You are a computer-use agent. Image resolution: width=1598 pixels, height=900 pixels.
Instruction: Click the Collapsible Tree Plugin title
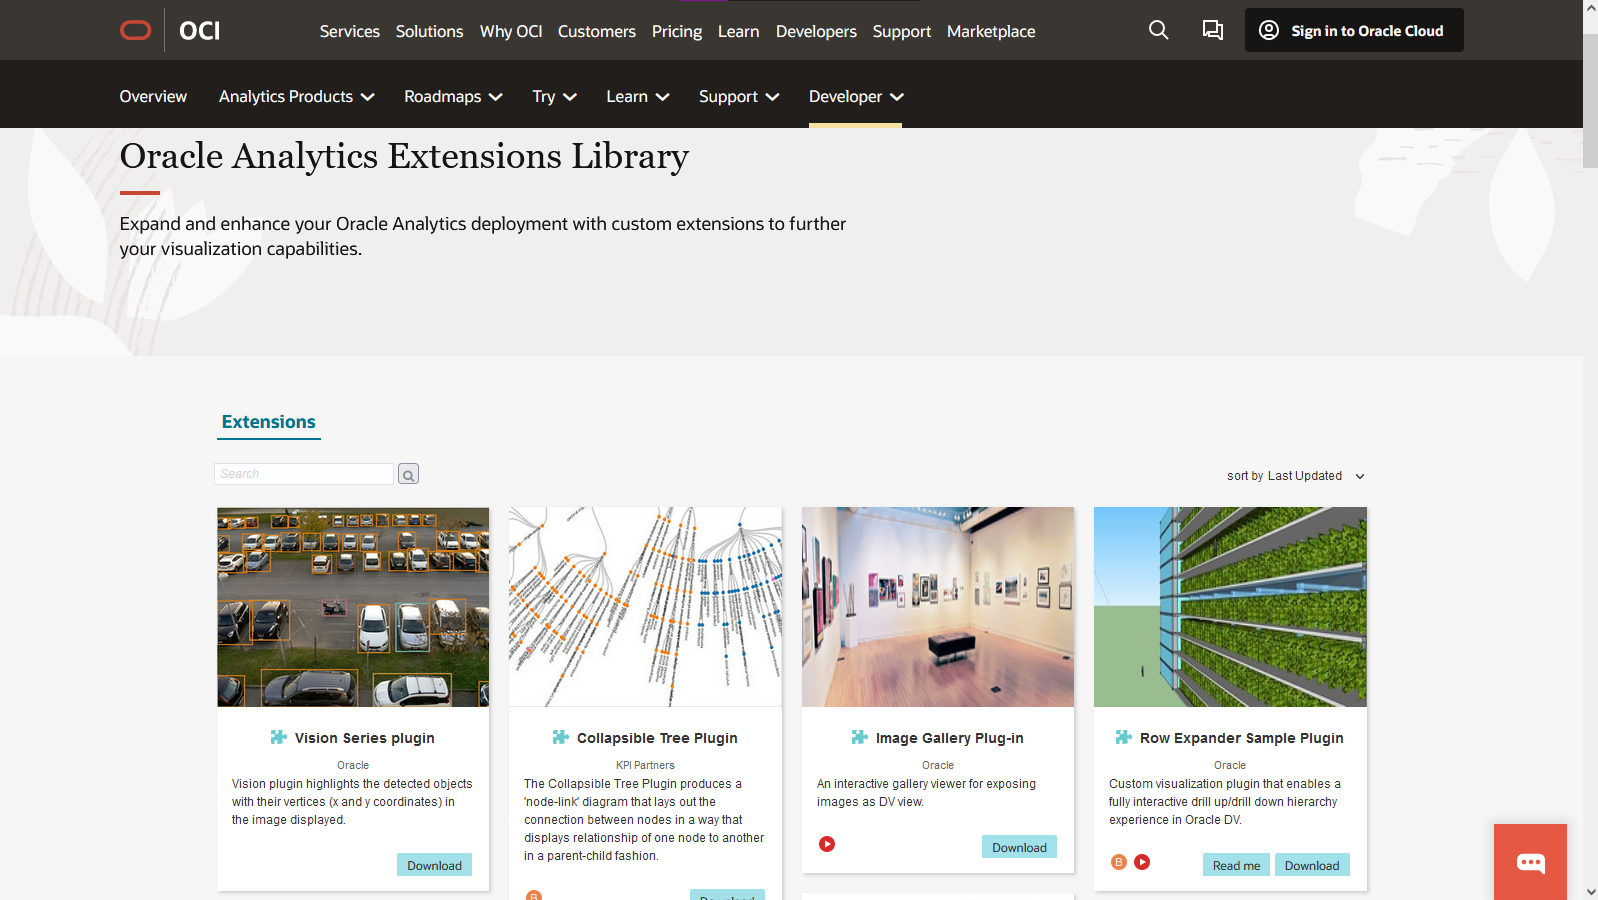(657, 738)
